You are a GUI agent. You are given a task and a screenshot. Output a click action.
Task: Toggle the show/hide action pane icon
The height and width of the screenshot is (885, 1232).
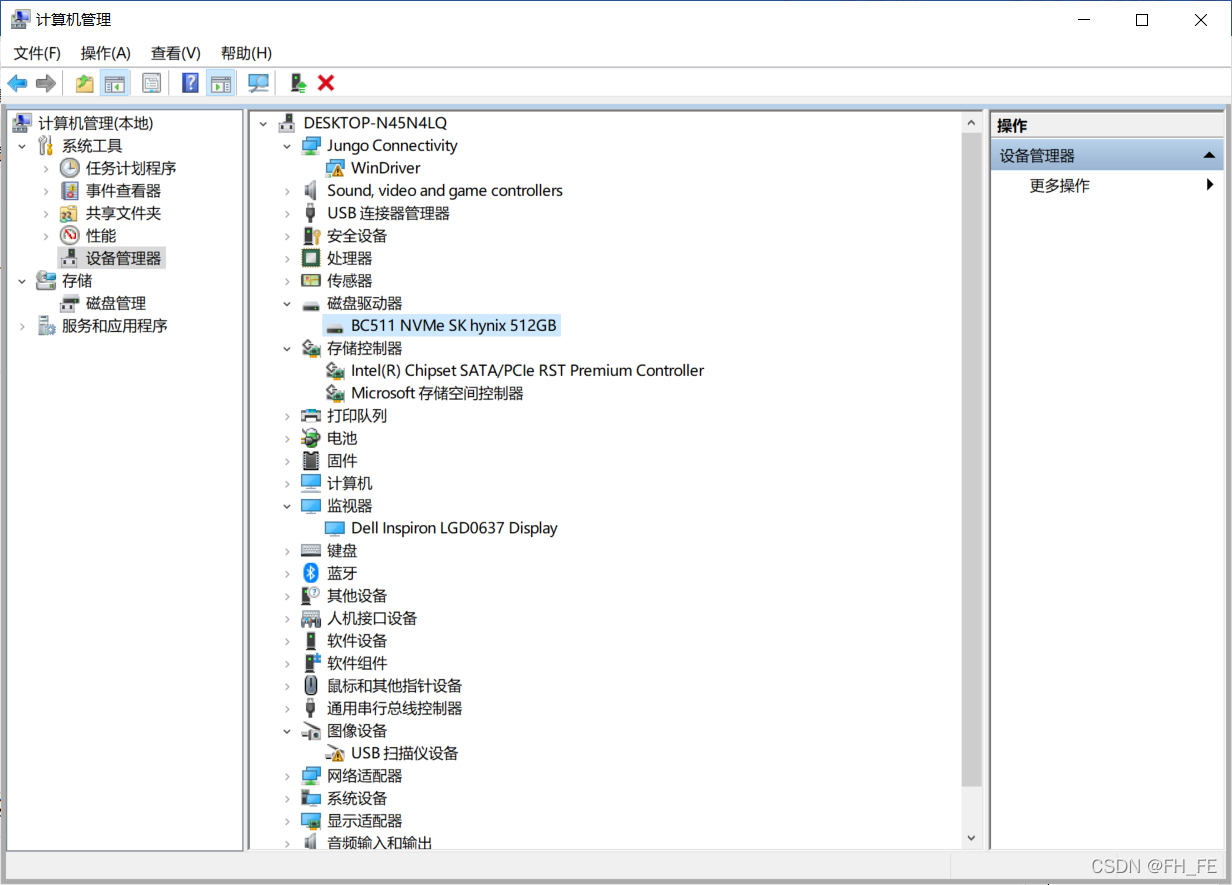pyautogui.click(x=220, y=83)
